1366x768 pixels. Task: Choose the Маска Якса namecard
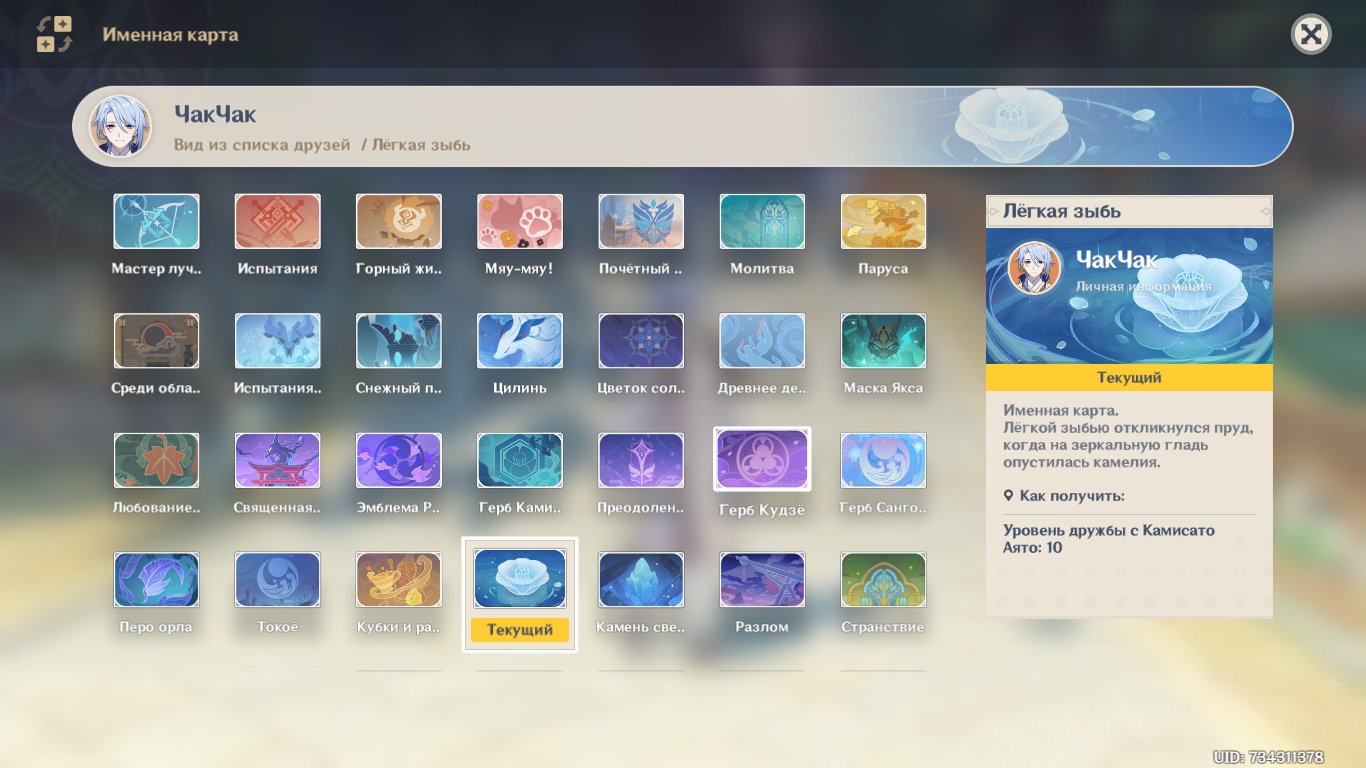click(883, 341)
